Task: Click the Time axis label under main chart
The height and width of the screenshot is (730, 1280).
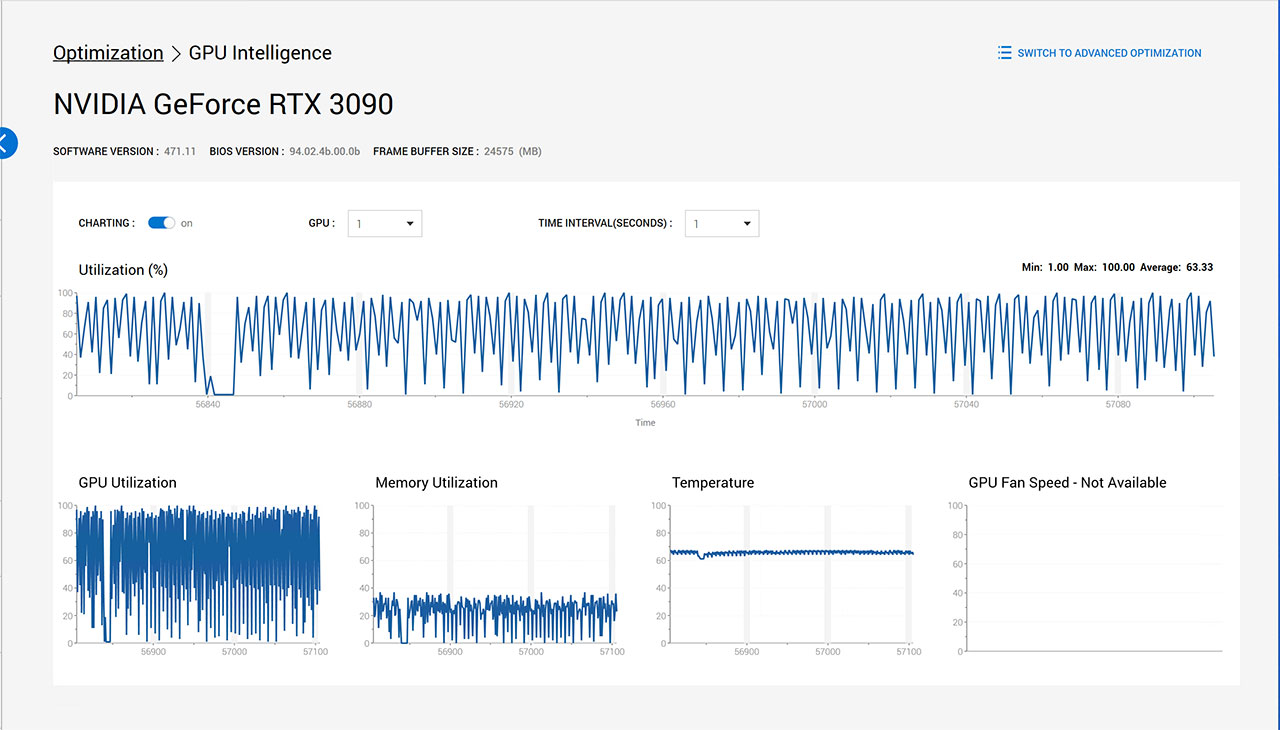Action: (x=645, y=423)
